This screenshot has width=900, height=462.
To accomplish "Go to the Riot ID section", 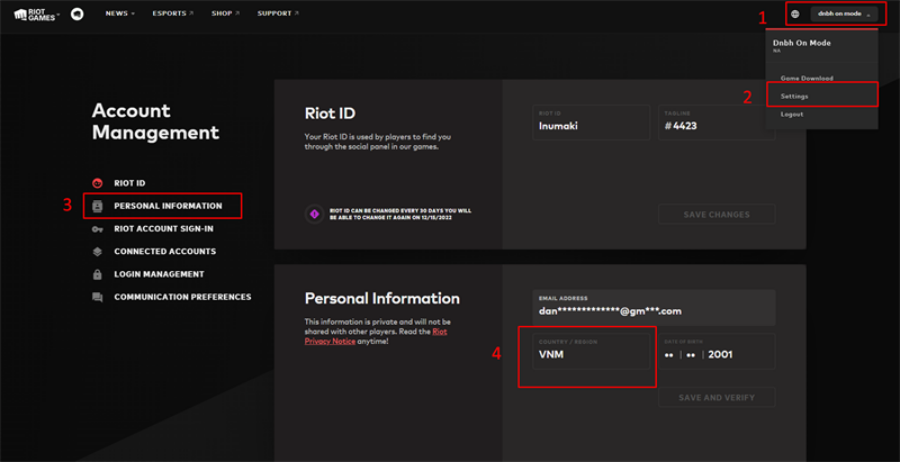I will pyautogui.click(x=129, y=183).
